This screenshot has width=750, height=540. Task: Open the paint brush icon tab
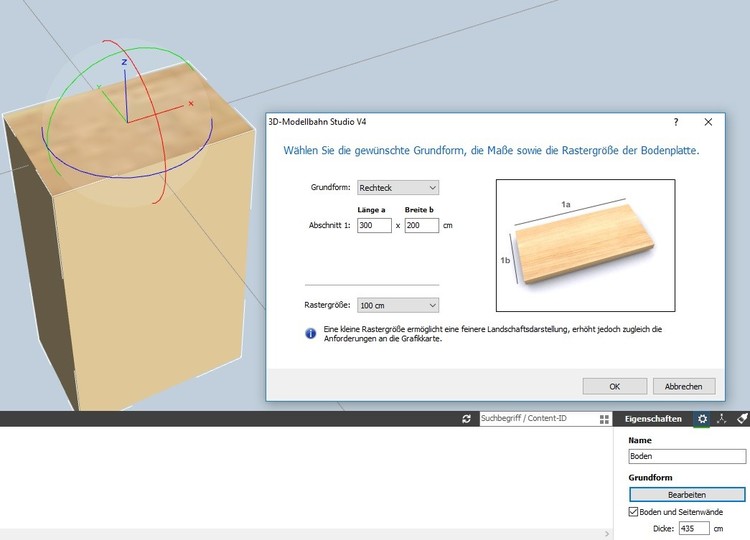pos(742,419)
